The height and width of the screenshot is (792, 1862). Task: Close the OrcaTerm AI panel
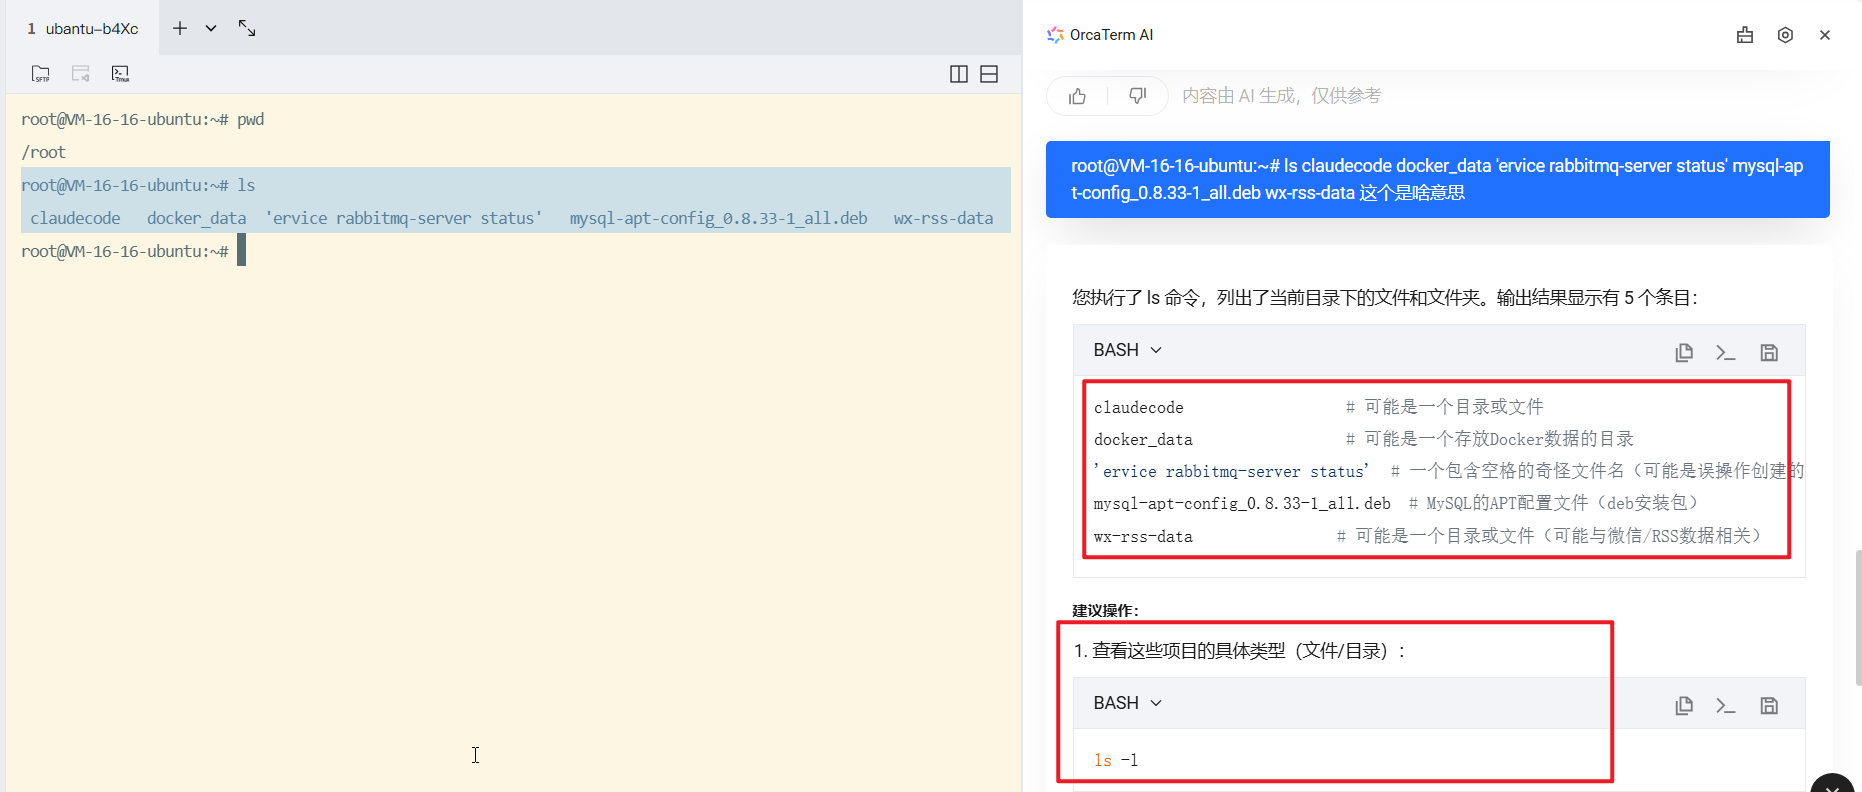coord(1825,35)
